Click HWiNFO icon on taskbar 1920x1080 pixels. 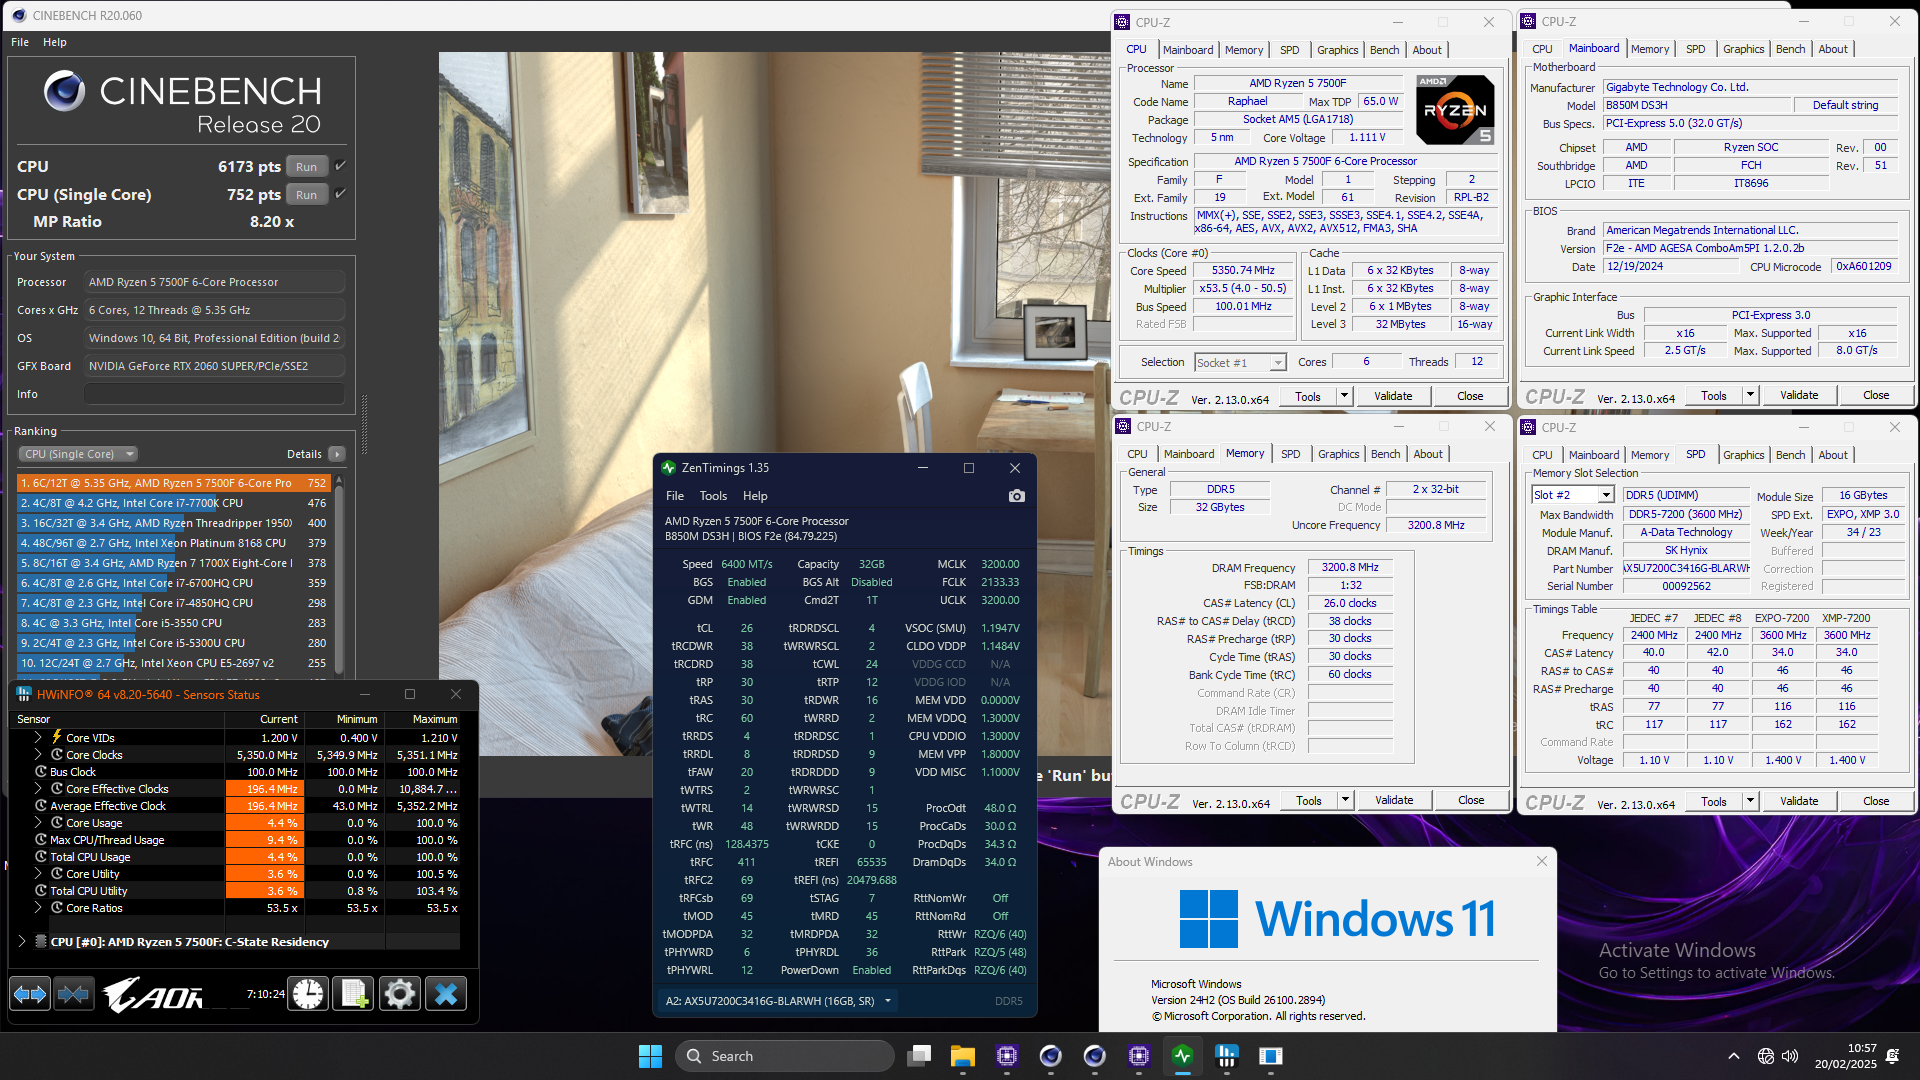point(1227,1056)
